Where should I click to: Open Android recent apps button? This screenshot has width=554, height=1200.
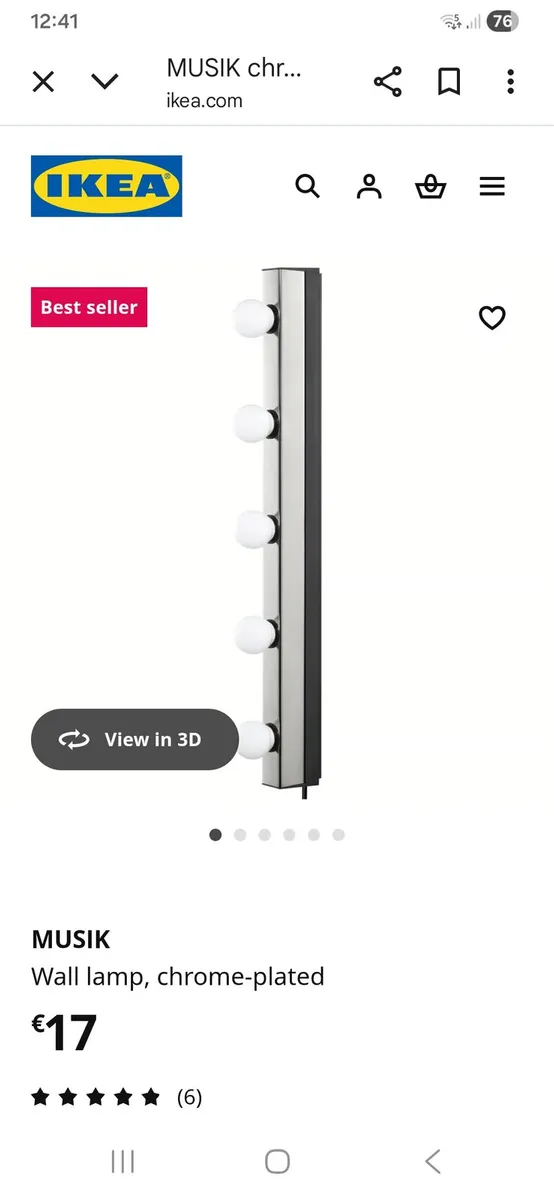point(123,1161)
